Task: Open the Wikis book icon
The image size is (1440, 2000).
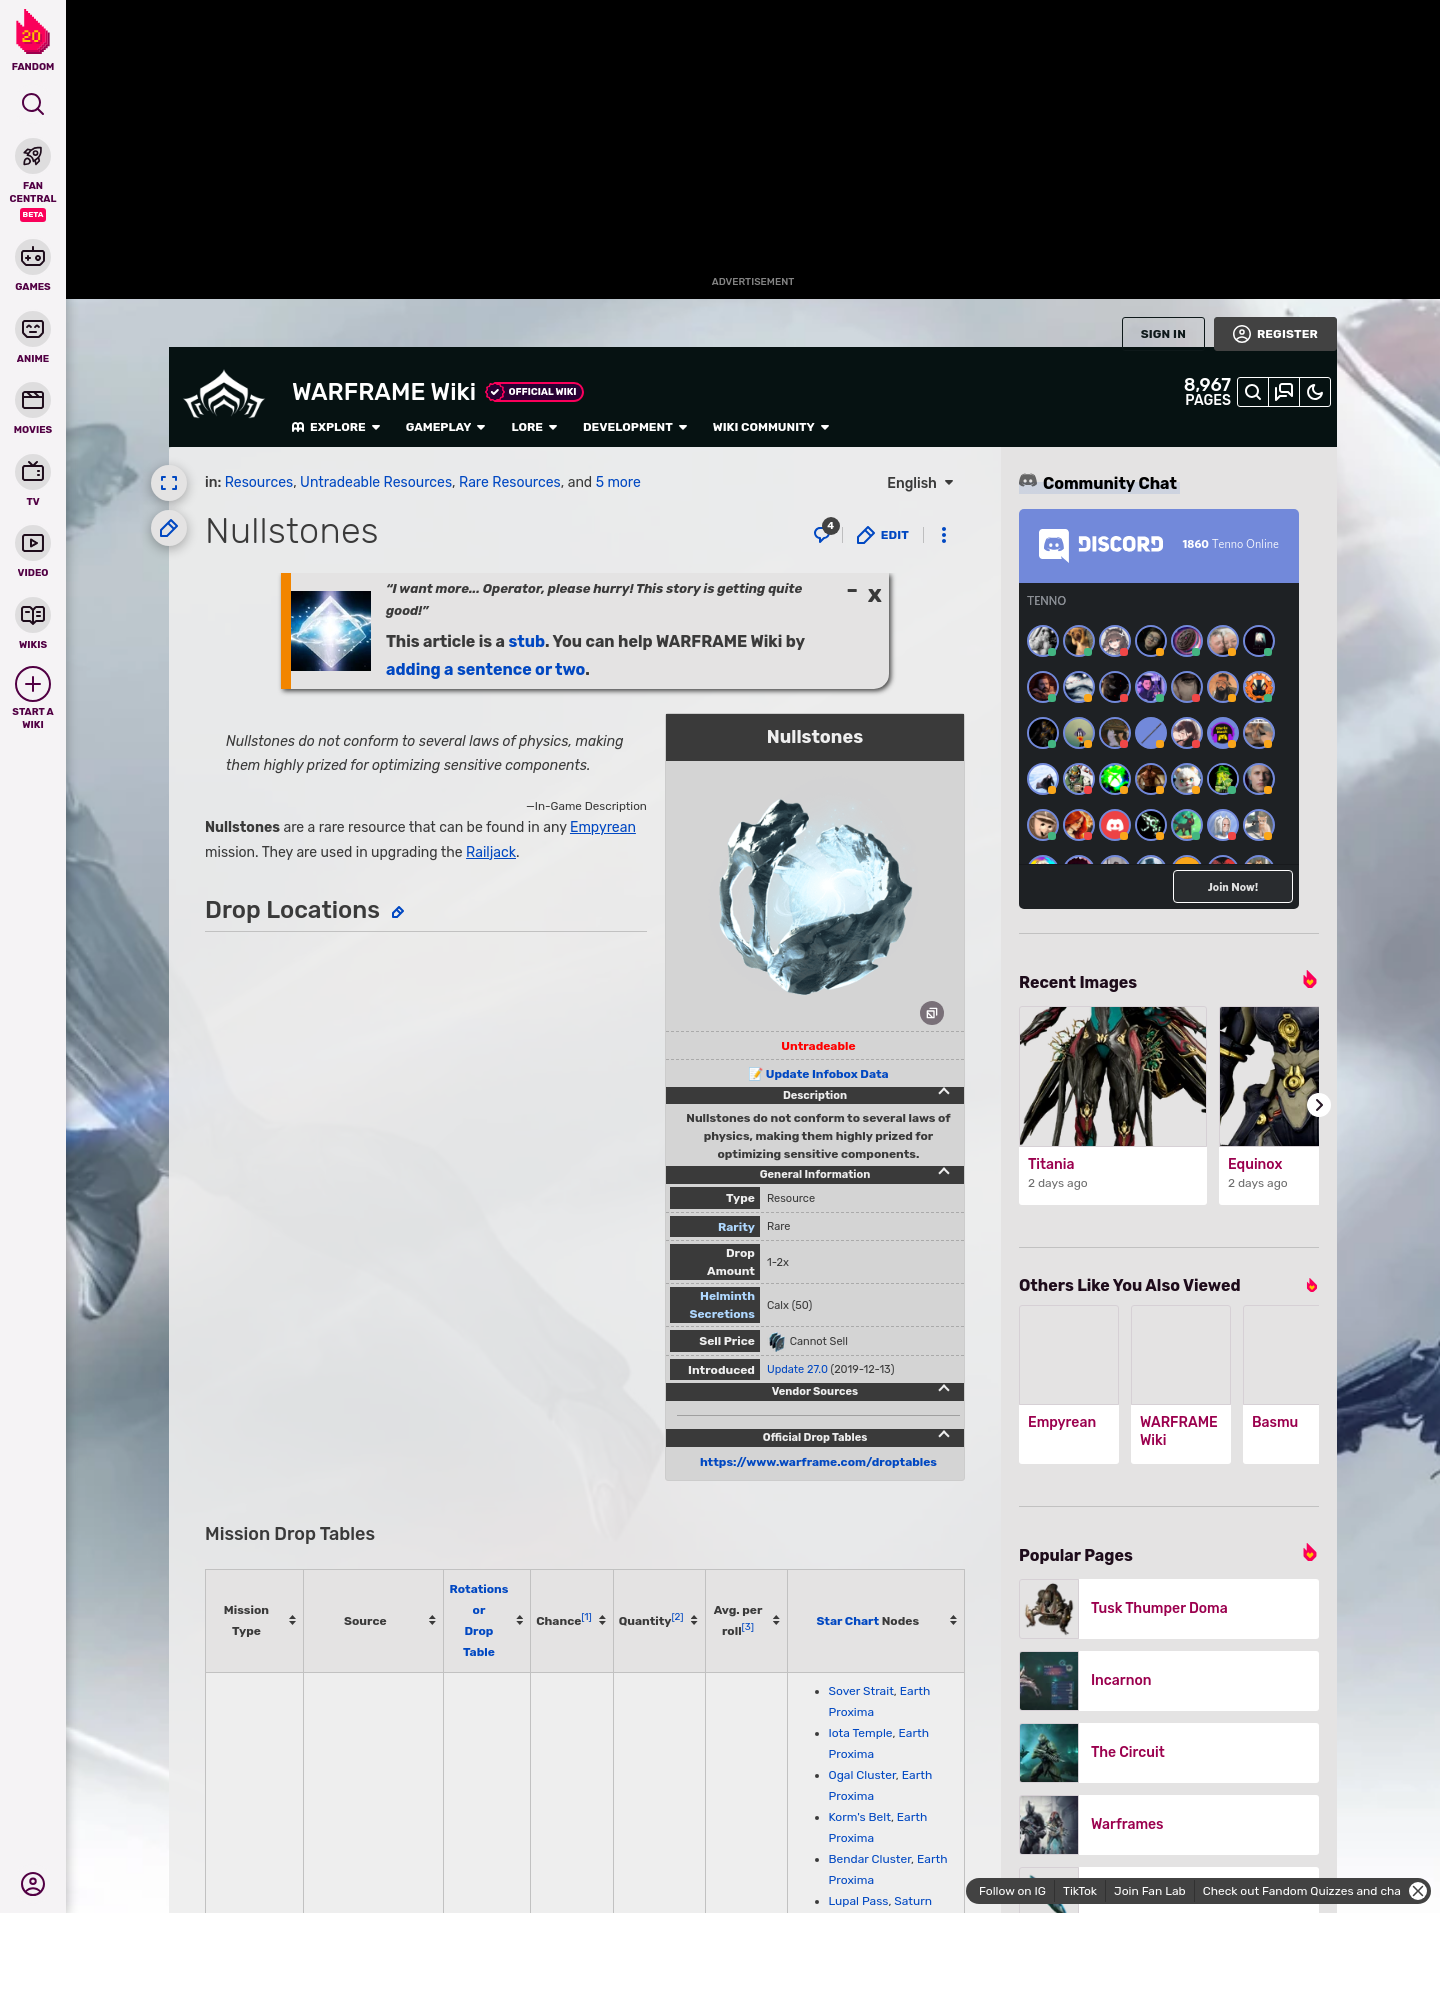Action: (x=33, y=614)
